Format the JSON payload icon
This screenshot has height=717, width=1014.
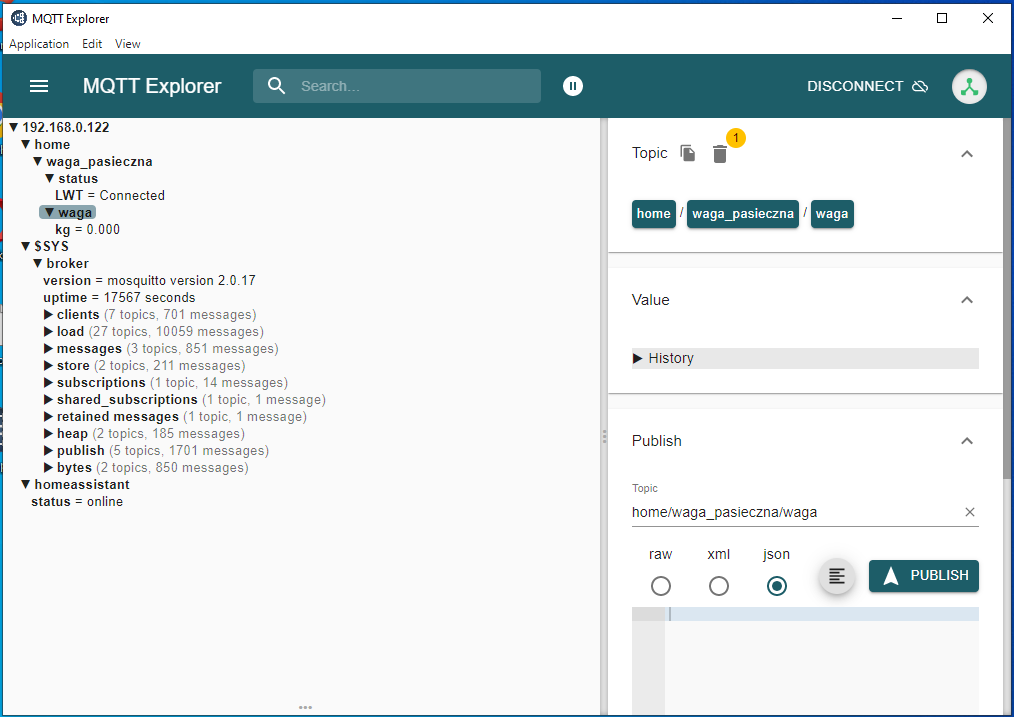pos(837,575)
